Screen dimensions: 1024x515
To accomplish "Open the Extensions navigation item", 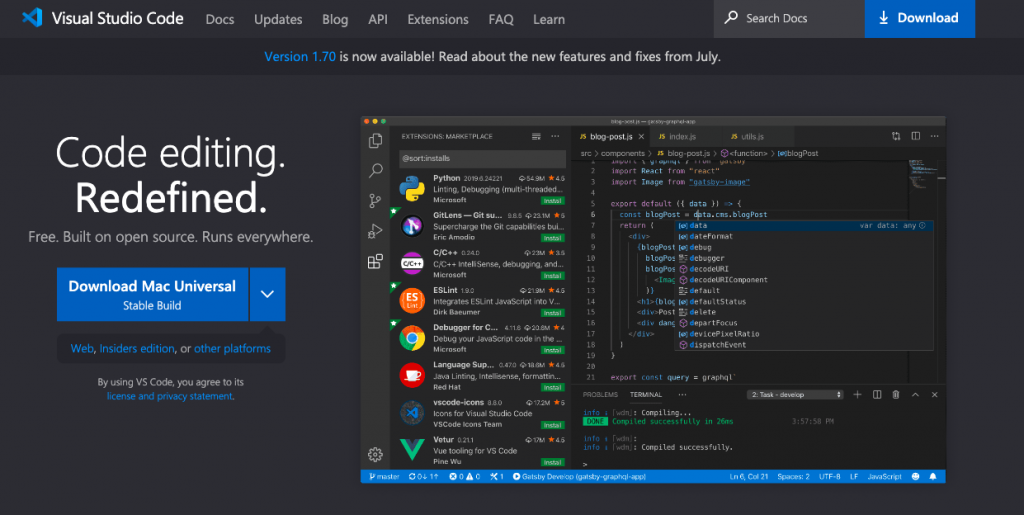I will click(438, 20).
